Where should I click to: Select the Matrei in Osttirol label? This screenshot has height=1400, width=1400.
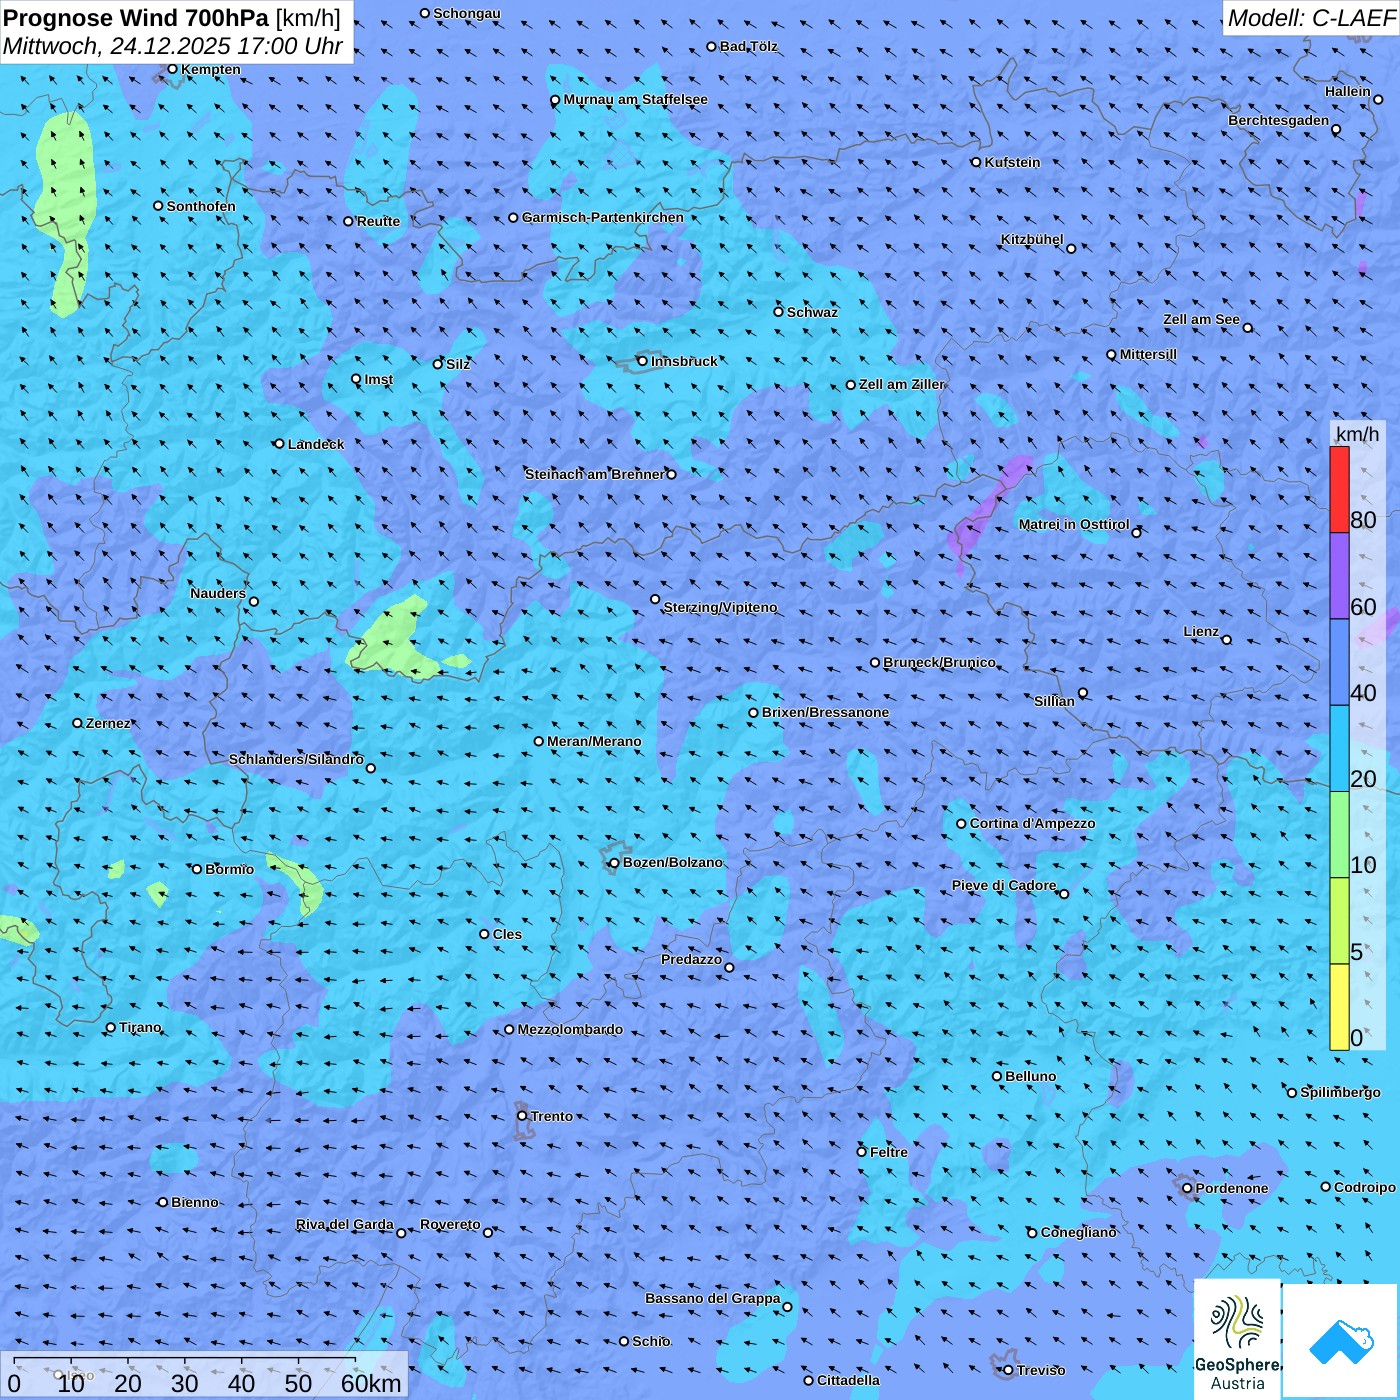pos(1074,524)
